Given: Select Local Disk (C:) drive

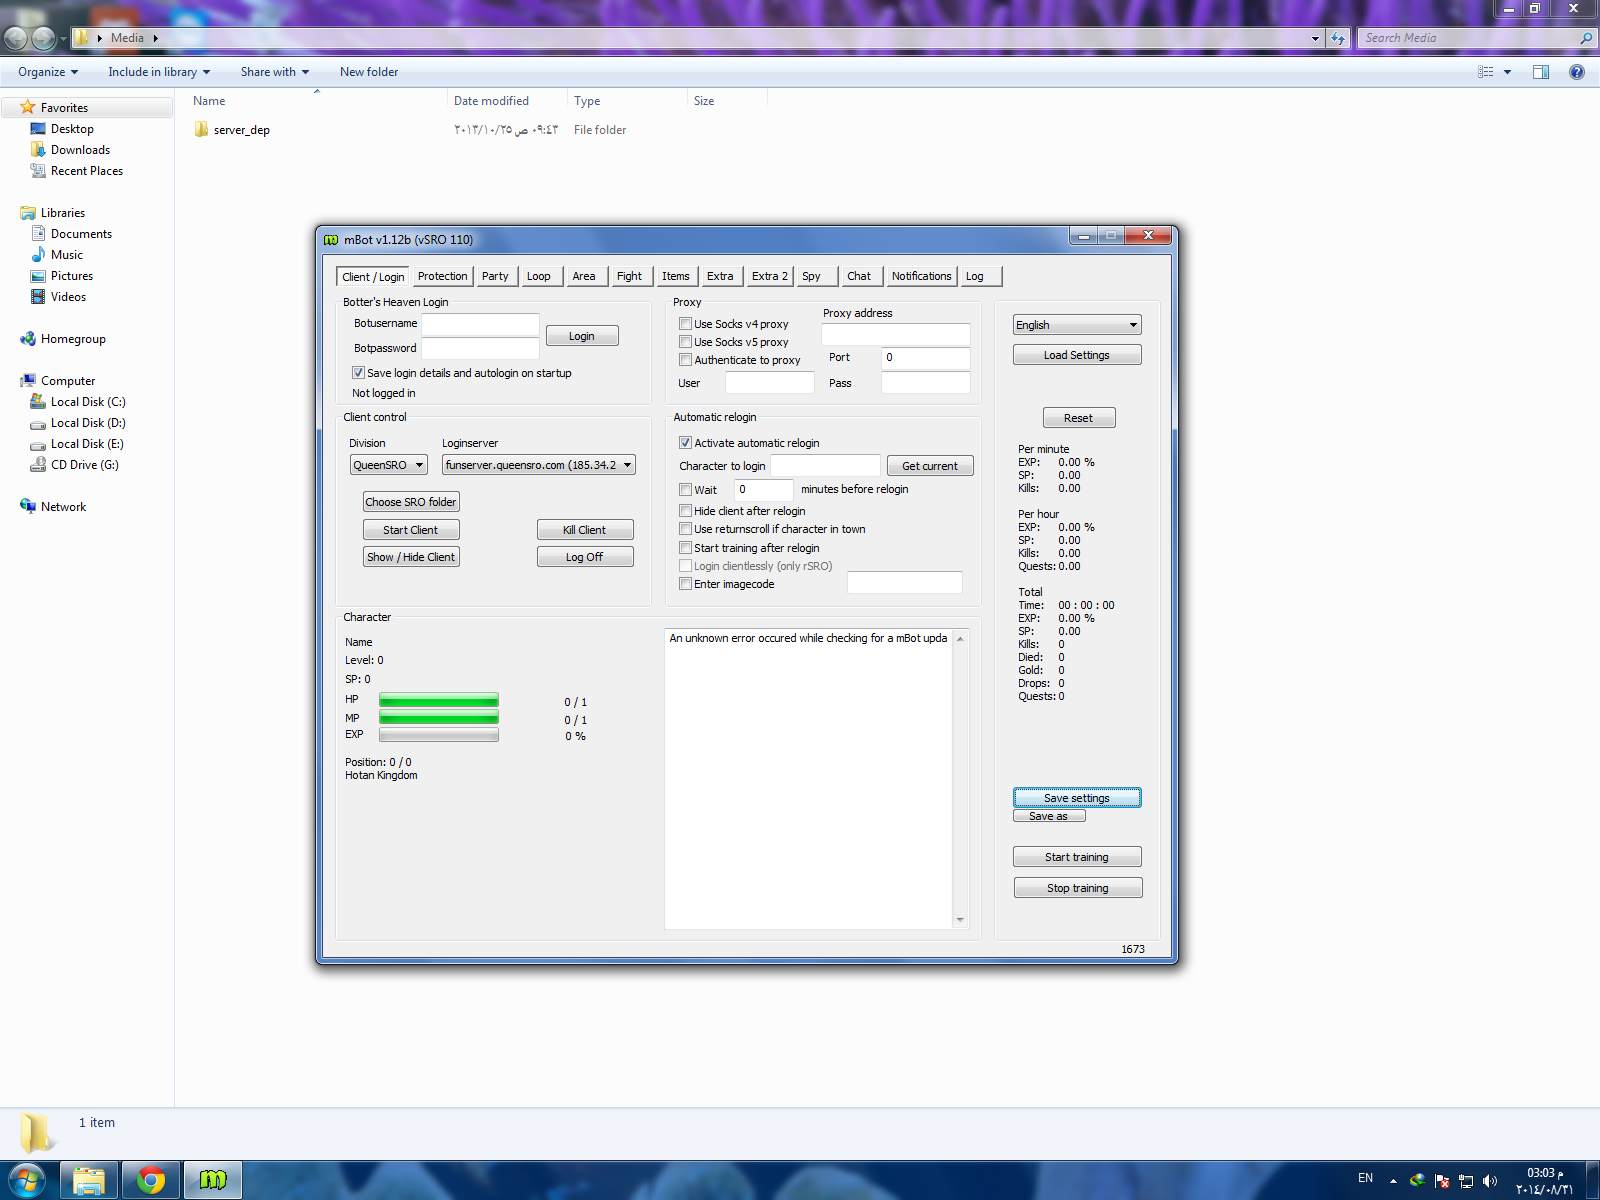Looking at the screenshot, I should tap(88, 402).
